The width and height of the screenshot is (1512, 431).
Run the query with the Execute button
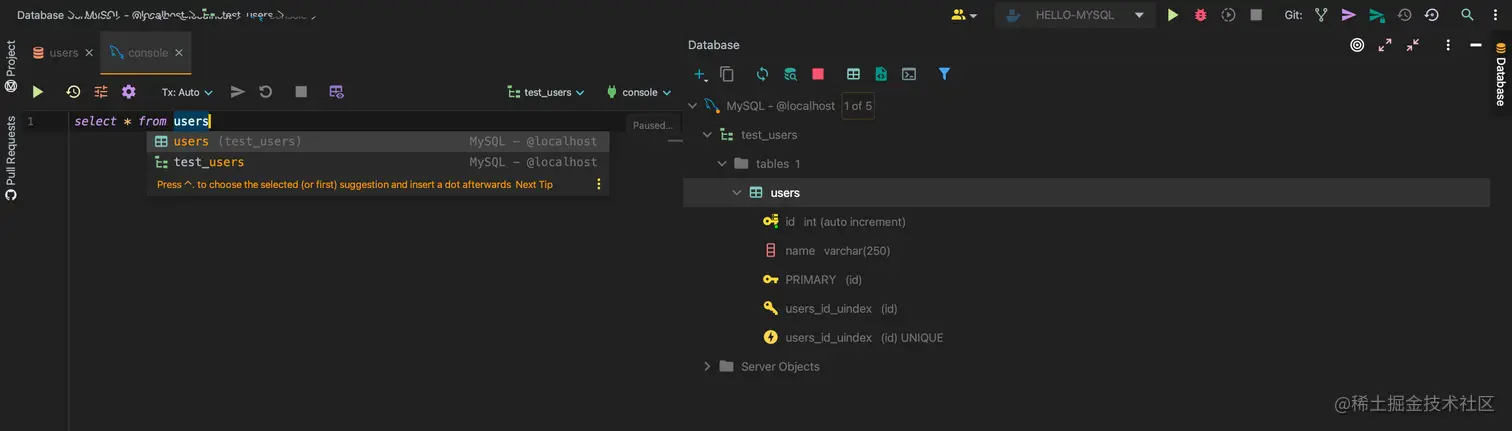pos(38,92)
